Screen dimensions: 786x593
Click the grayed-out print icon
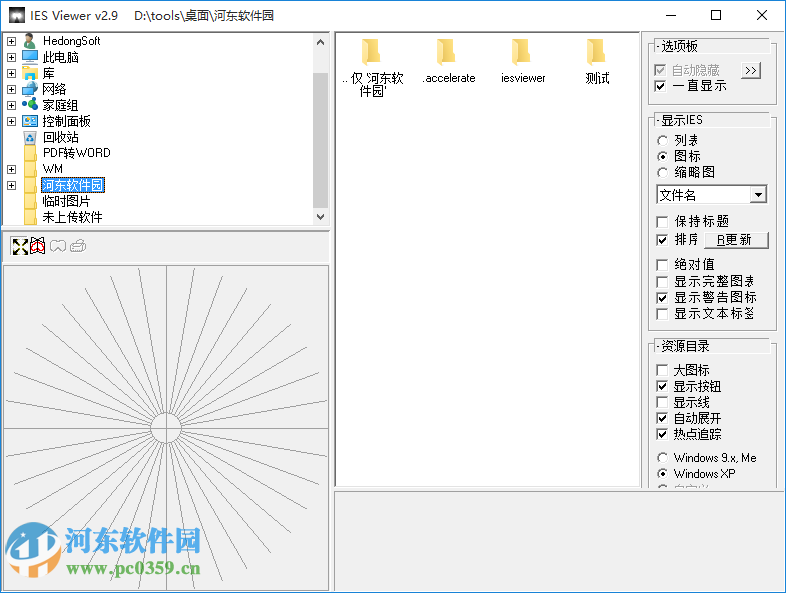pyautogui.click(x=78, y=246)
